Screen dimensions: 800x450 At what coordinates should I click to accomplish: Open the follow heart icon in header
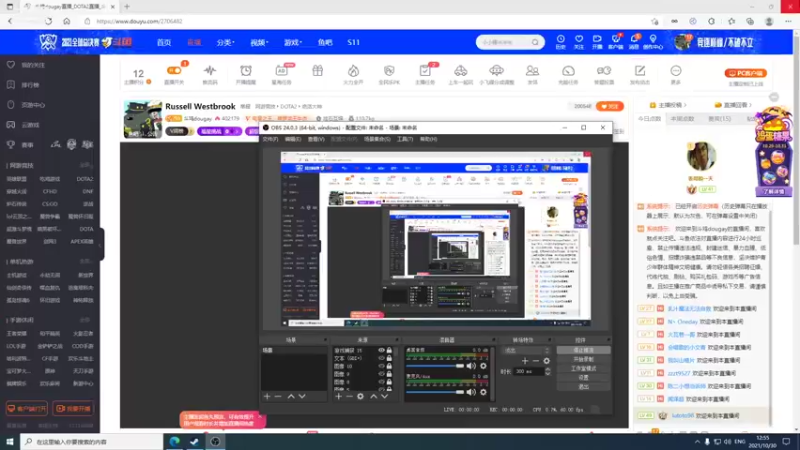(579, 39)
